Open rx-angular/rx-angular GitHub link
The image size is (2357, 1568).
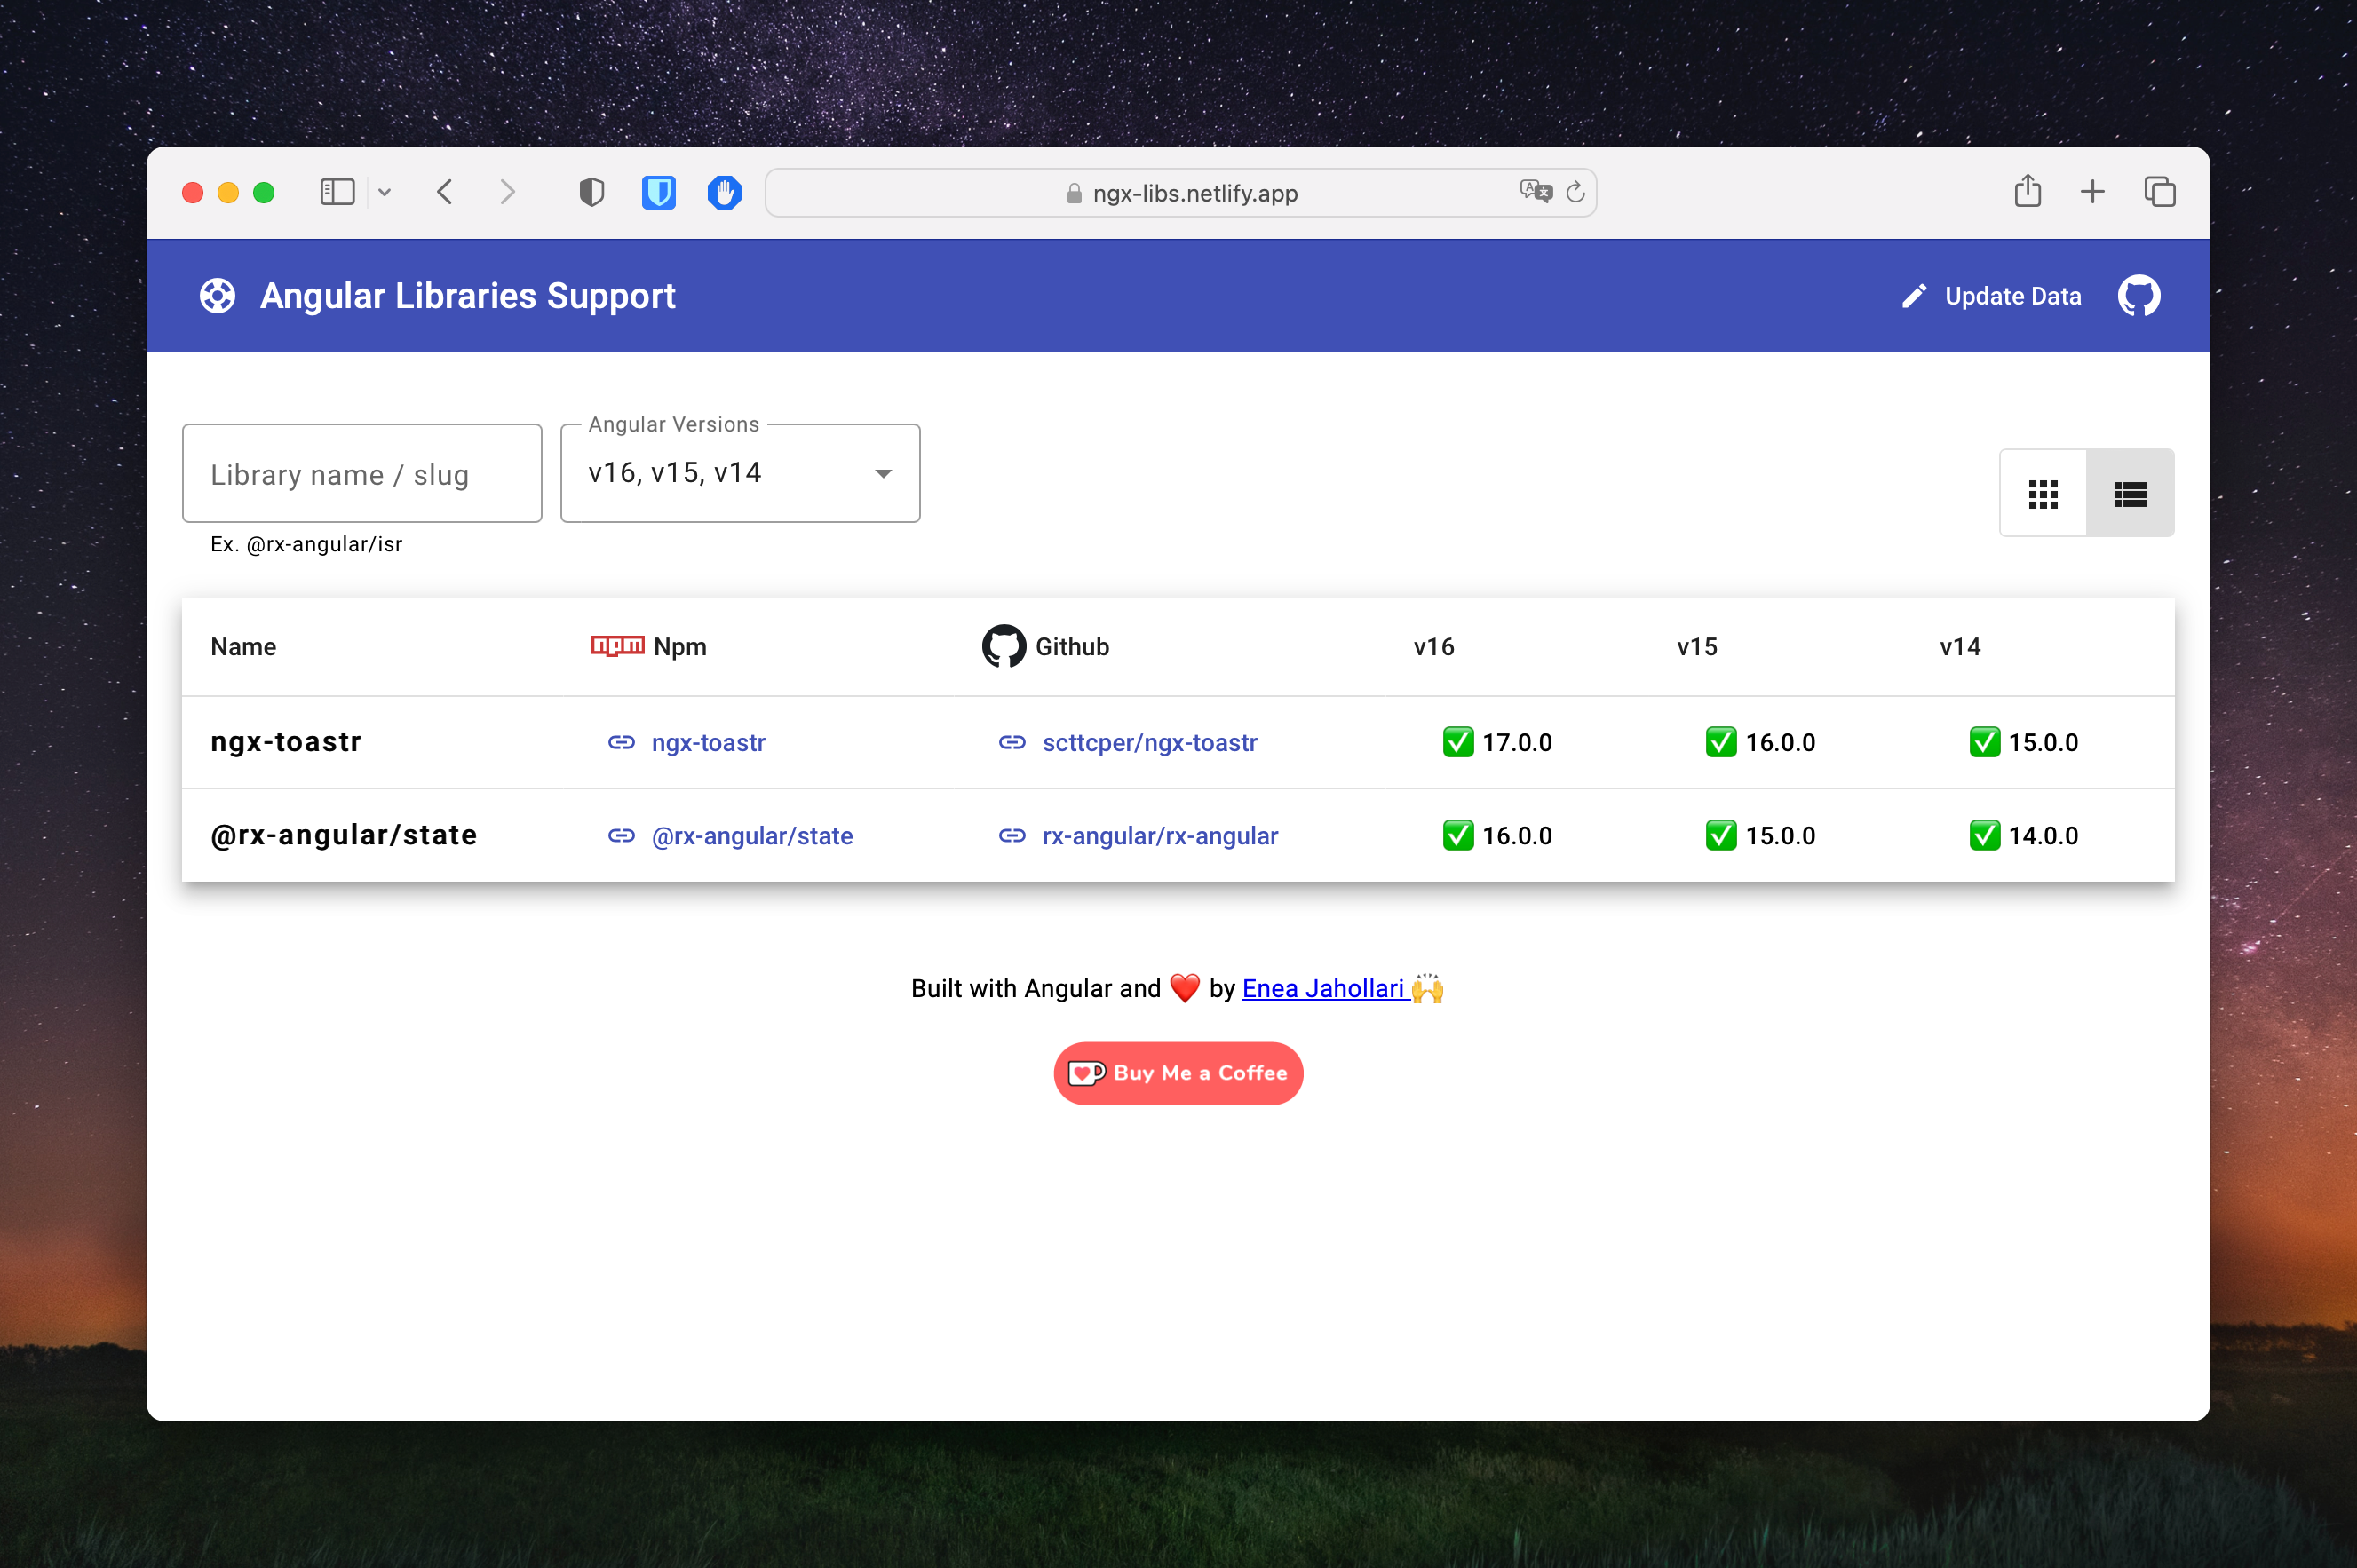1159,836
